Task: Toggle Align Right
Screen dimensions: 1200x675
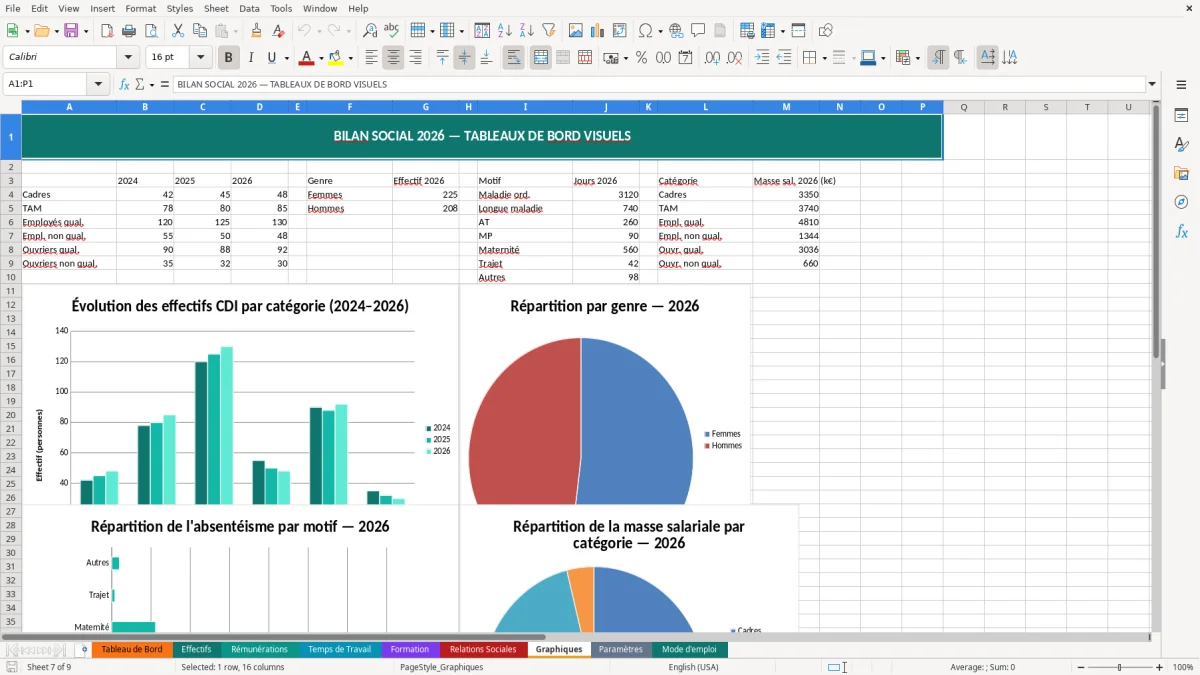Action: click(415, 58)
